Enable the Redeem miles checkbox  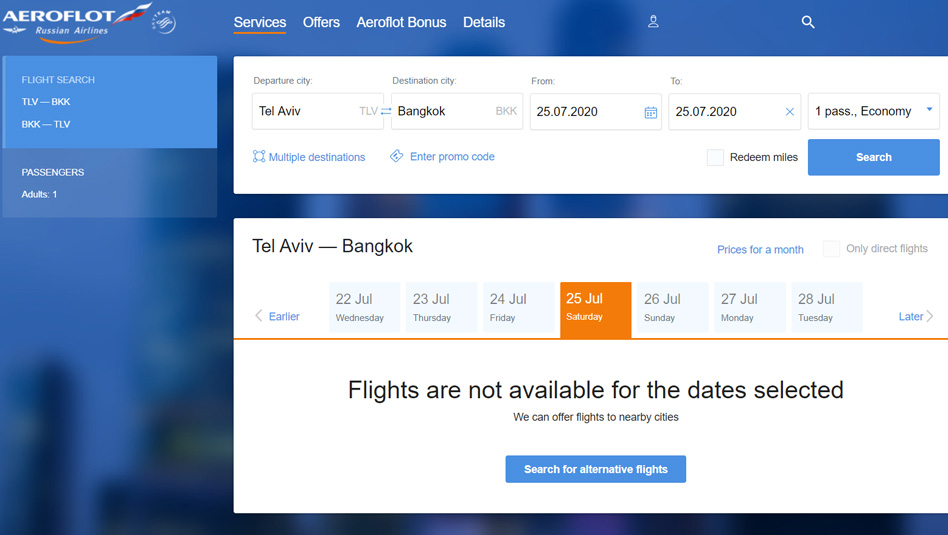pos(715,157)
